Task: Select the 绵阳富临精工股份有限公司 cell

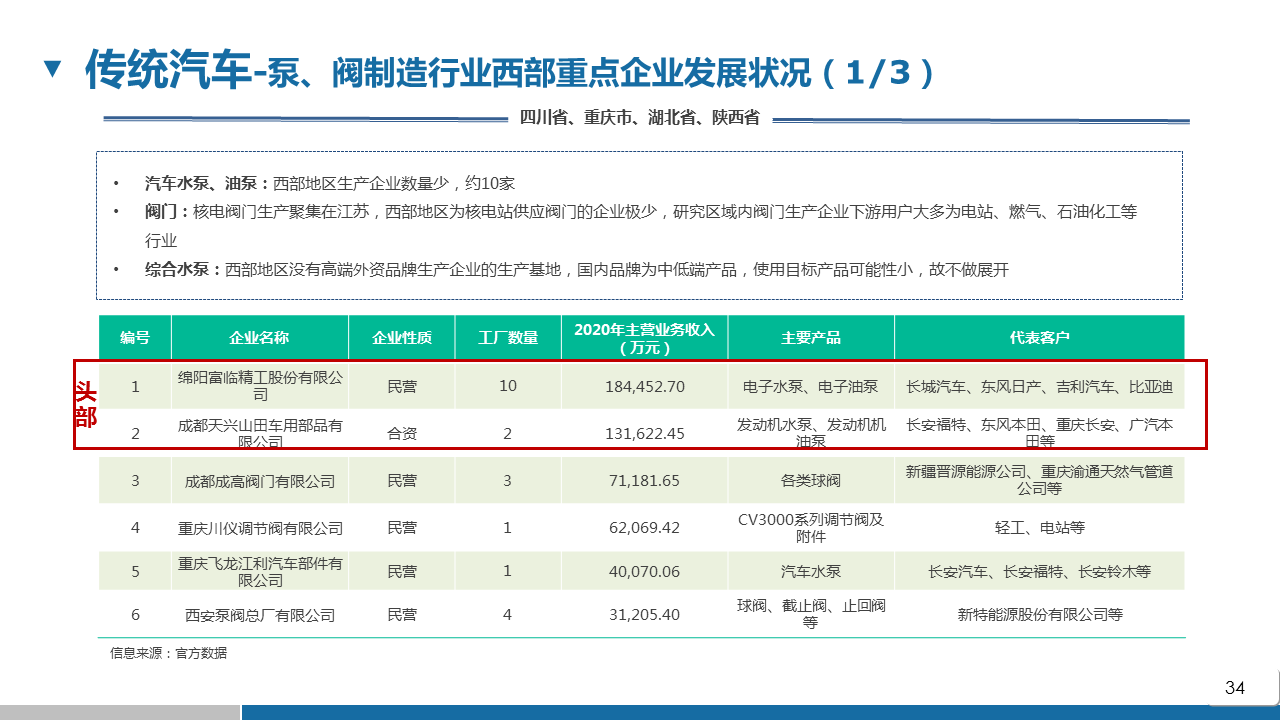Action: (259, 386)
